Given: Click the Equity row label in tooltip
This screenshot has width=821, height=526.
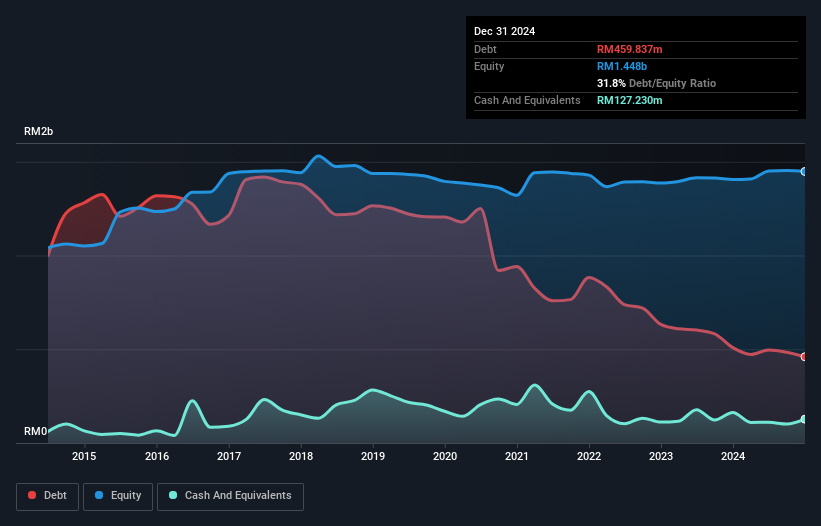Looking at the screenshot, I should (x=489, y=66).
